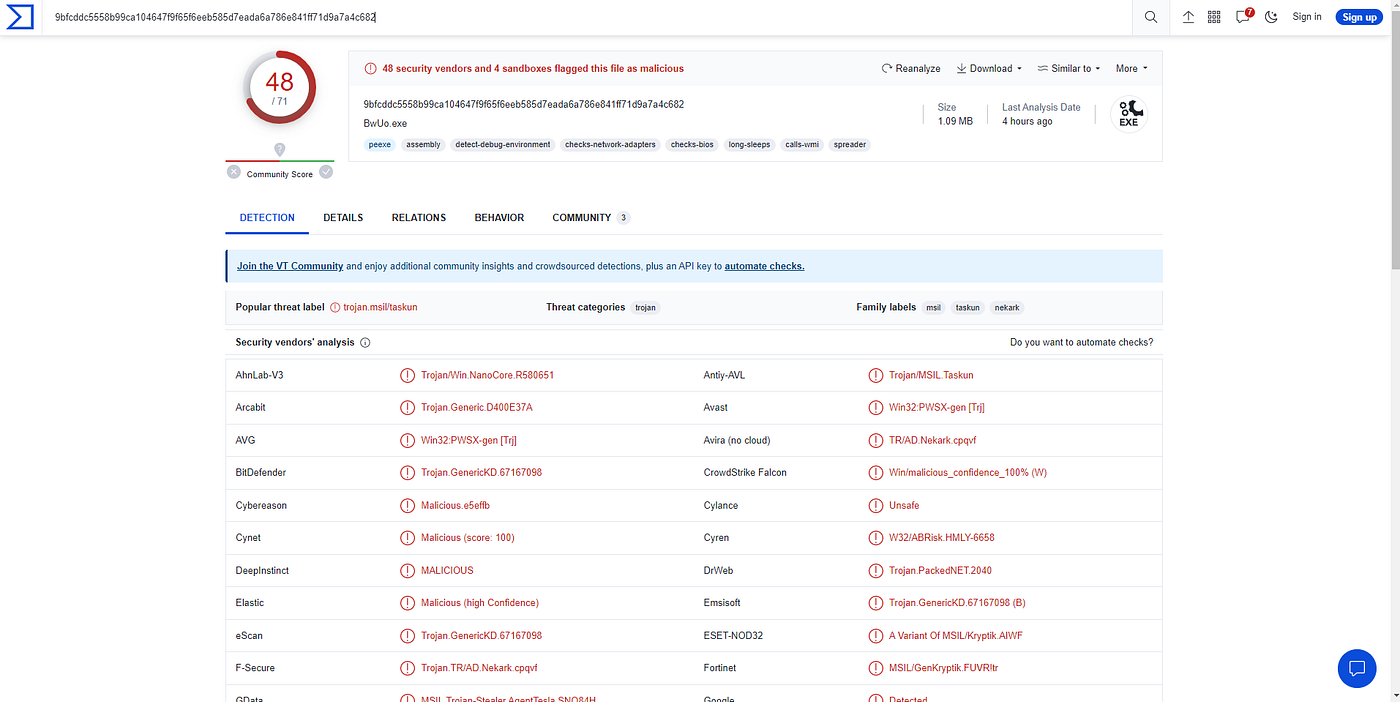Click the msil family label chip
Screen dimensions: 1400x702
934,308
